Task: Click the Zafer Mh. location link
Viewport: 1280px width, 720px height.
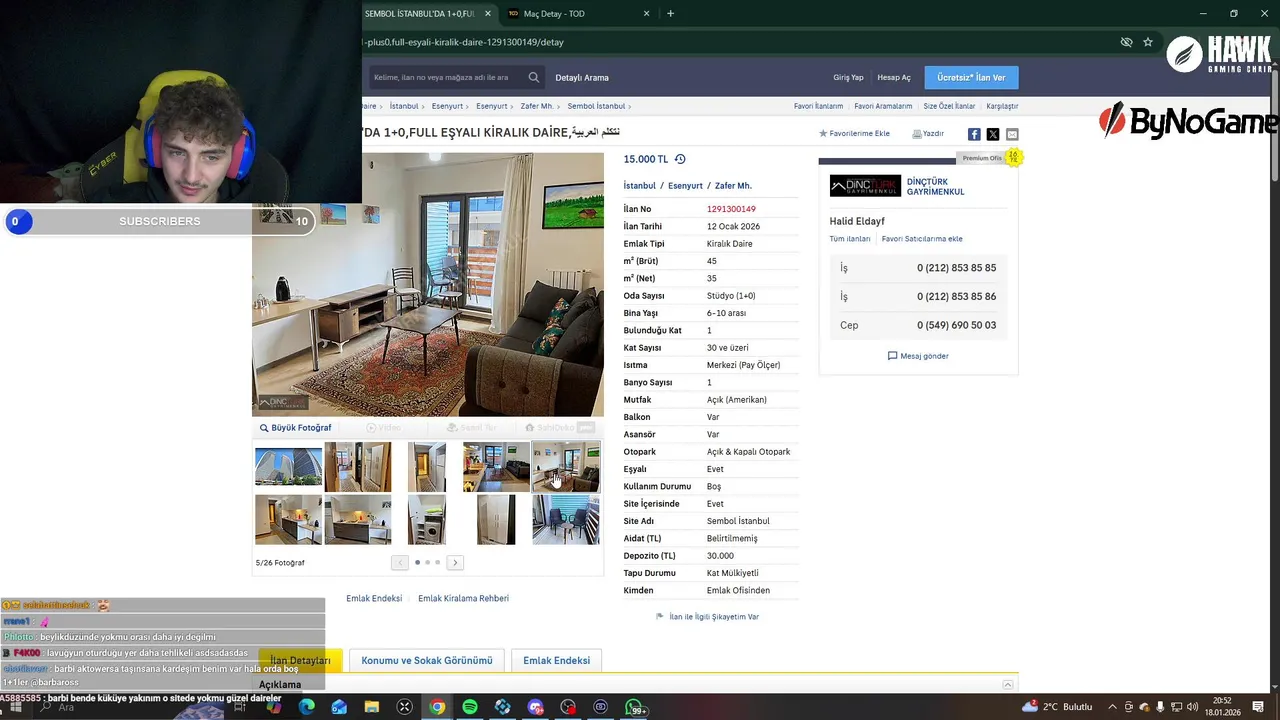Action: [733, 186]
